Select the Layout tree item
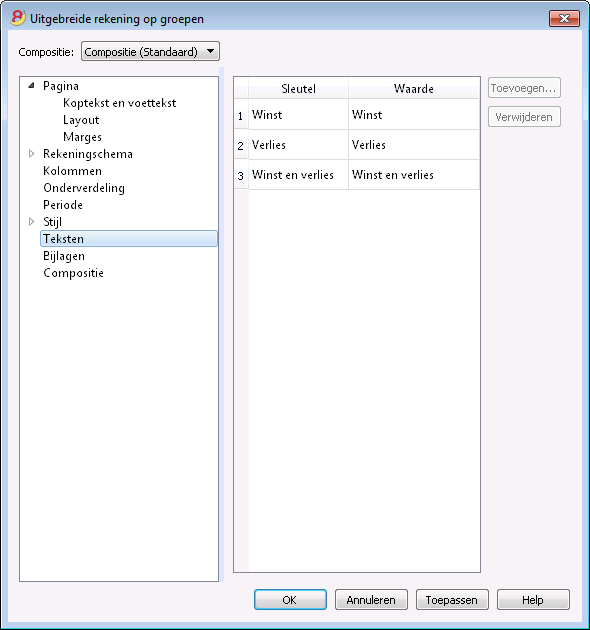The height and width of the screenshot is (630, 590). [81, 120]
